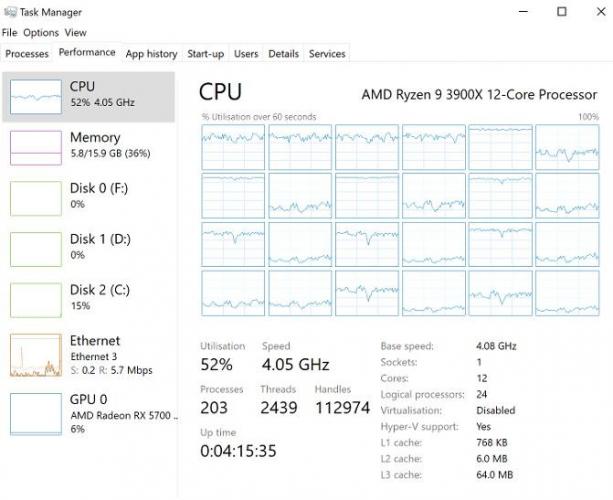Maximize the Task Manager window
The width and height of the screenshot is (613, 500).
[562, 12]
